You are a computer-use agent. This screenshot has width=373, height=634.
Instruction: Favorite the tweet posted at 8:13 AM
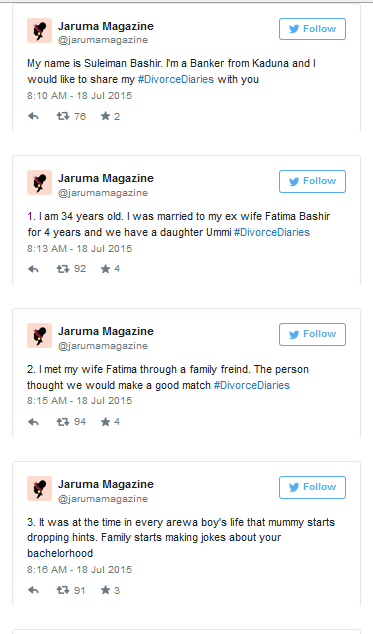[106, 269]
